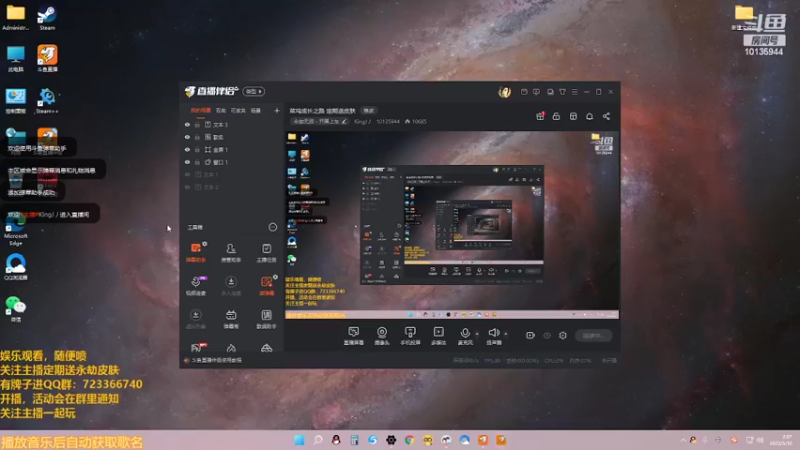Screen dimensions: 800x450
Task: Click the stream preview canvas
Action: click(452, 225)
